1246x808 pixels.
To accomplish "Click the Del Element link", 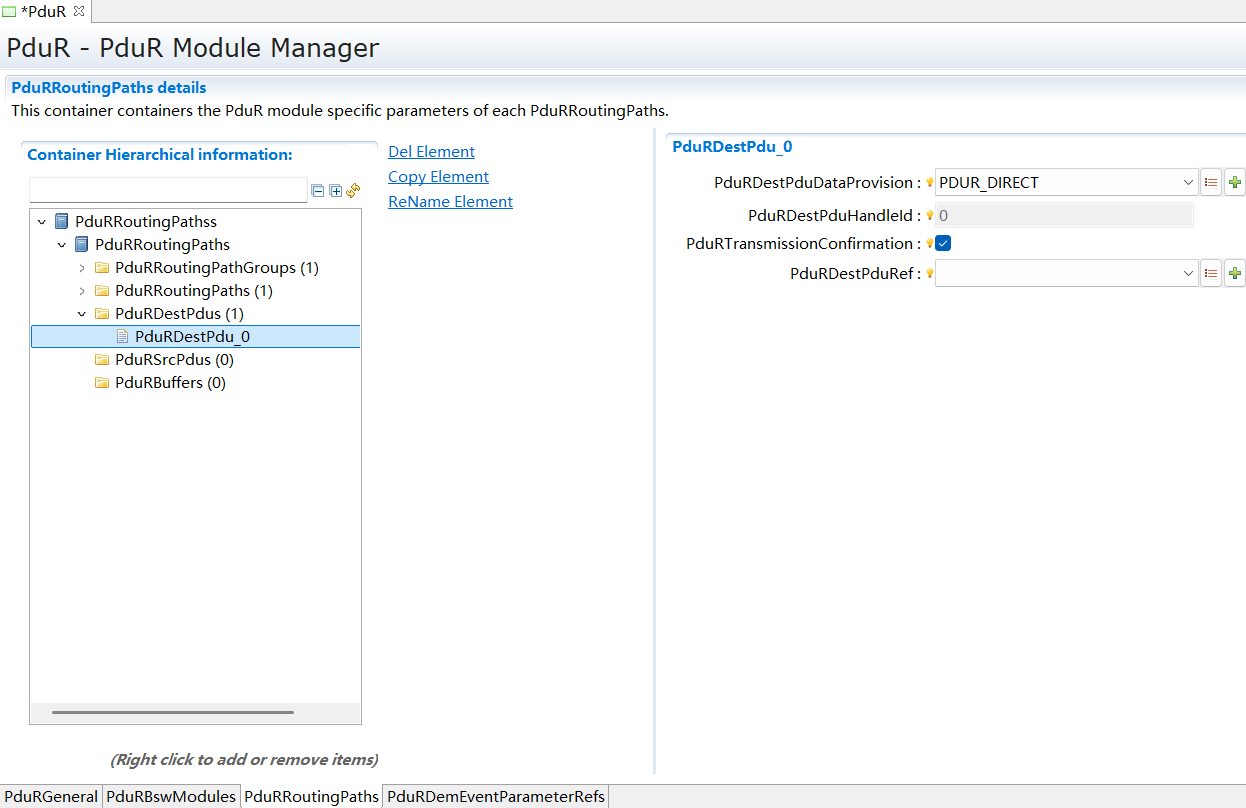I will pyautogui.click(x=431, y=151).
